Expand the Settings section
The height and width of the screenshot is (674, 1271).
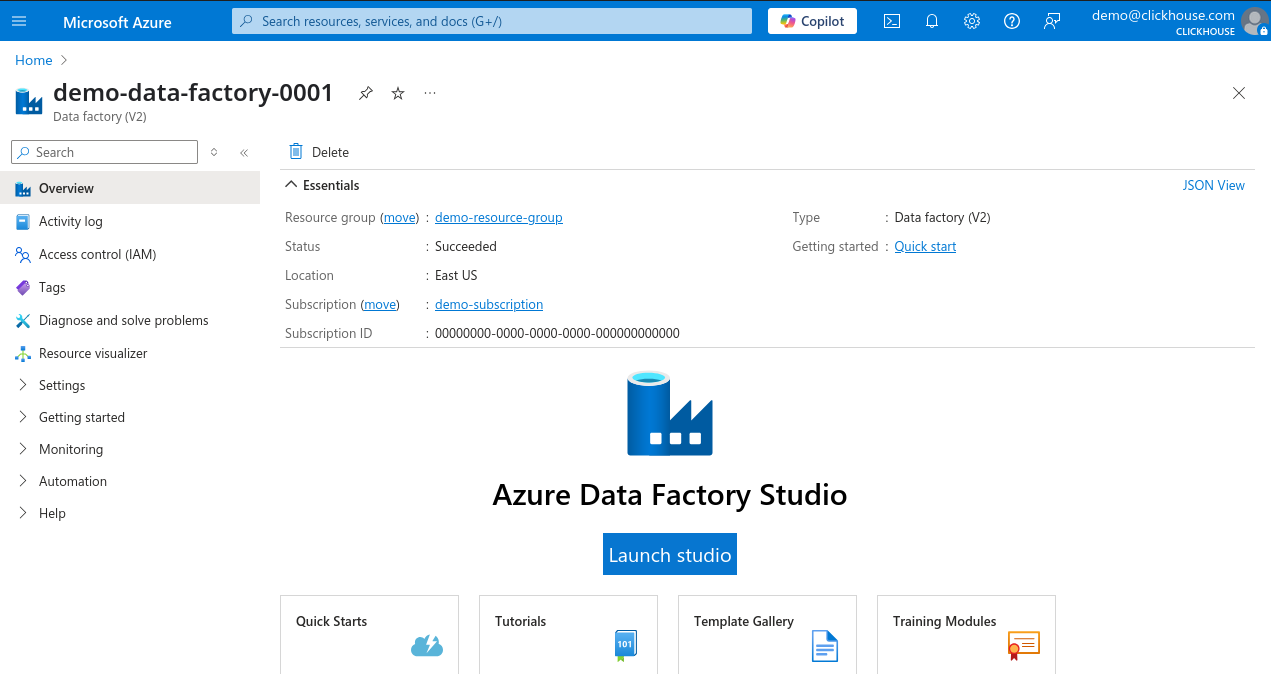pyautogui.click(x=61, y=385)
